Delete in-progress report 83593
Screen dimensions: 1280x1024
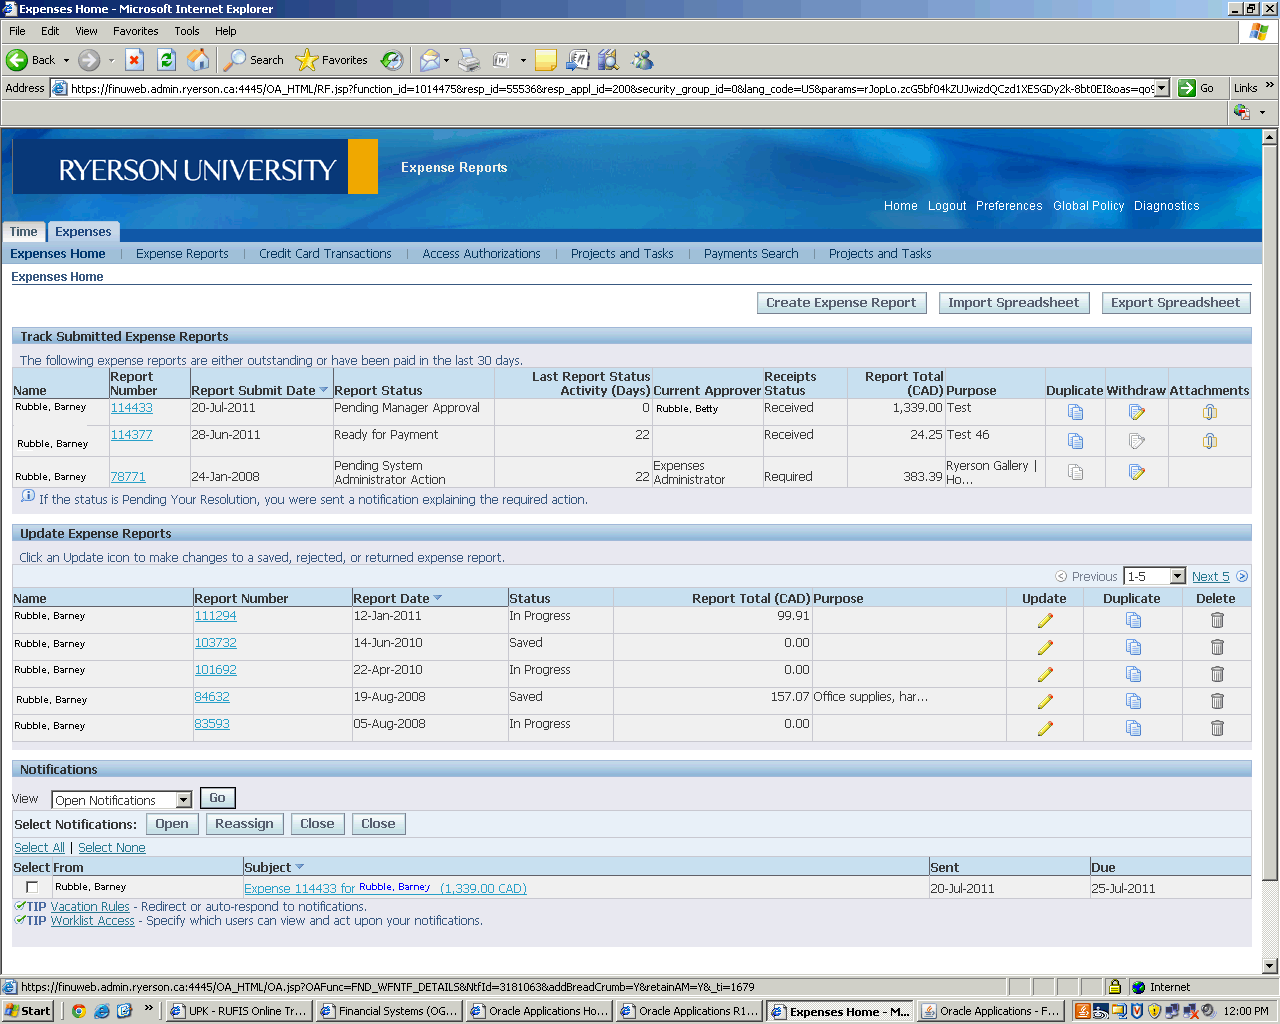[x=1217, y=728]
